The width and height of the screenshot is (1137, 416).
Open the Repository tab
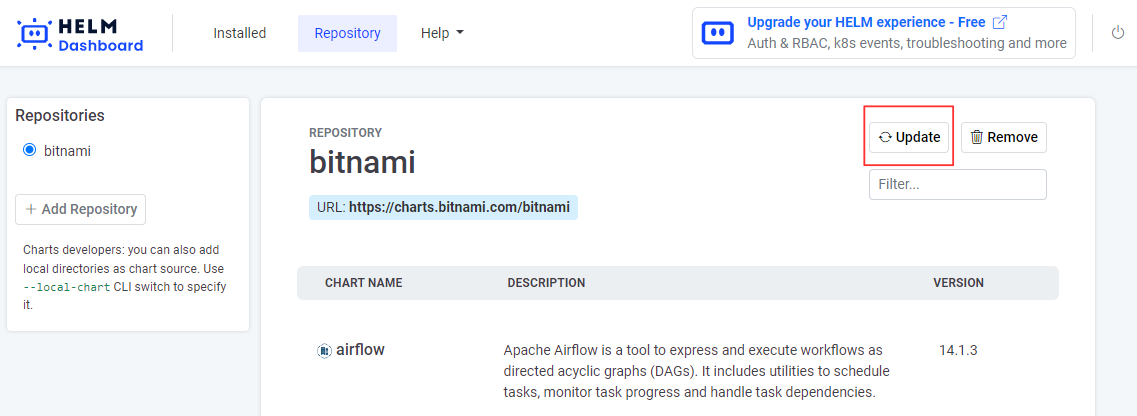347,33
